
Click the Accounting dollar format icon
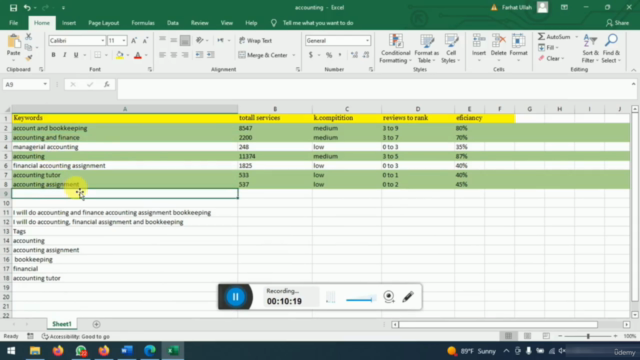pos(311,55)
